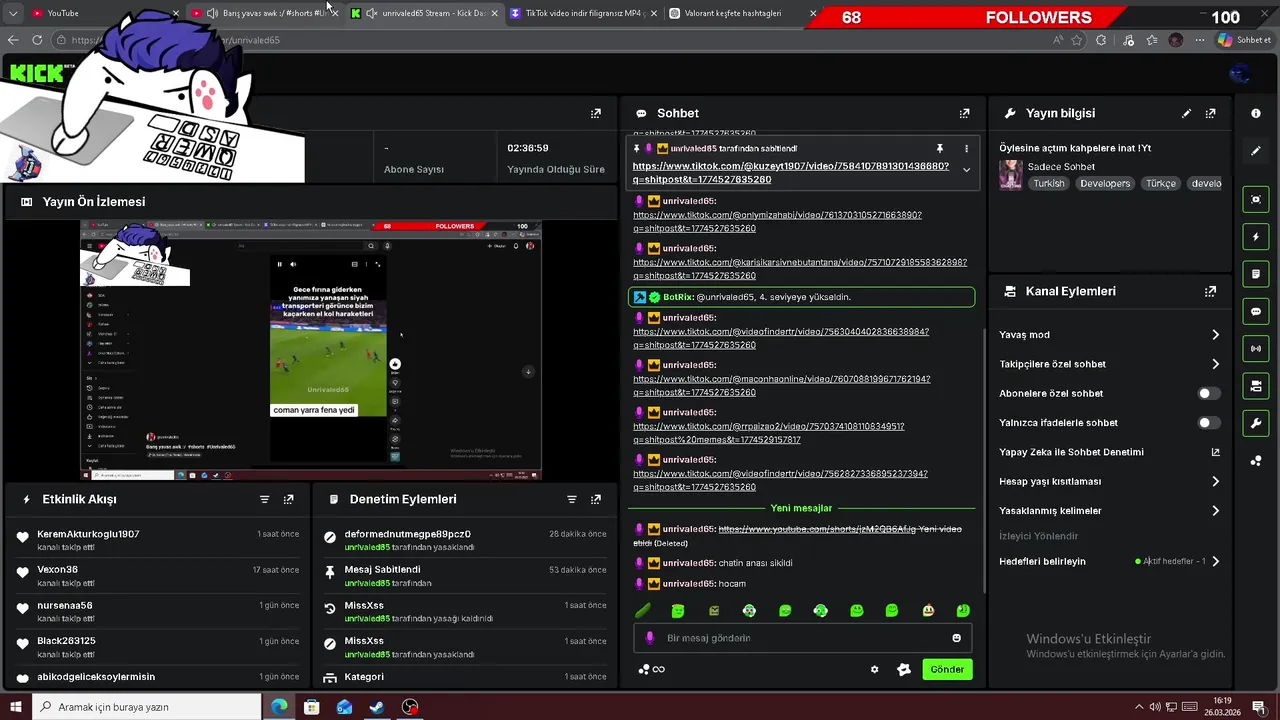Pop out the Sohbet chat panel

tap(964, 113)
